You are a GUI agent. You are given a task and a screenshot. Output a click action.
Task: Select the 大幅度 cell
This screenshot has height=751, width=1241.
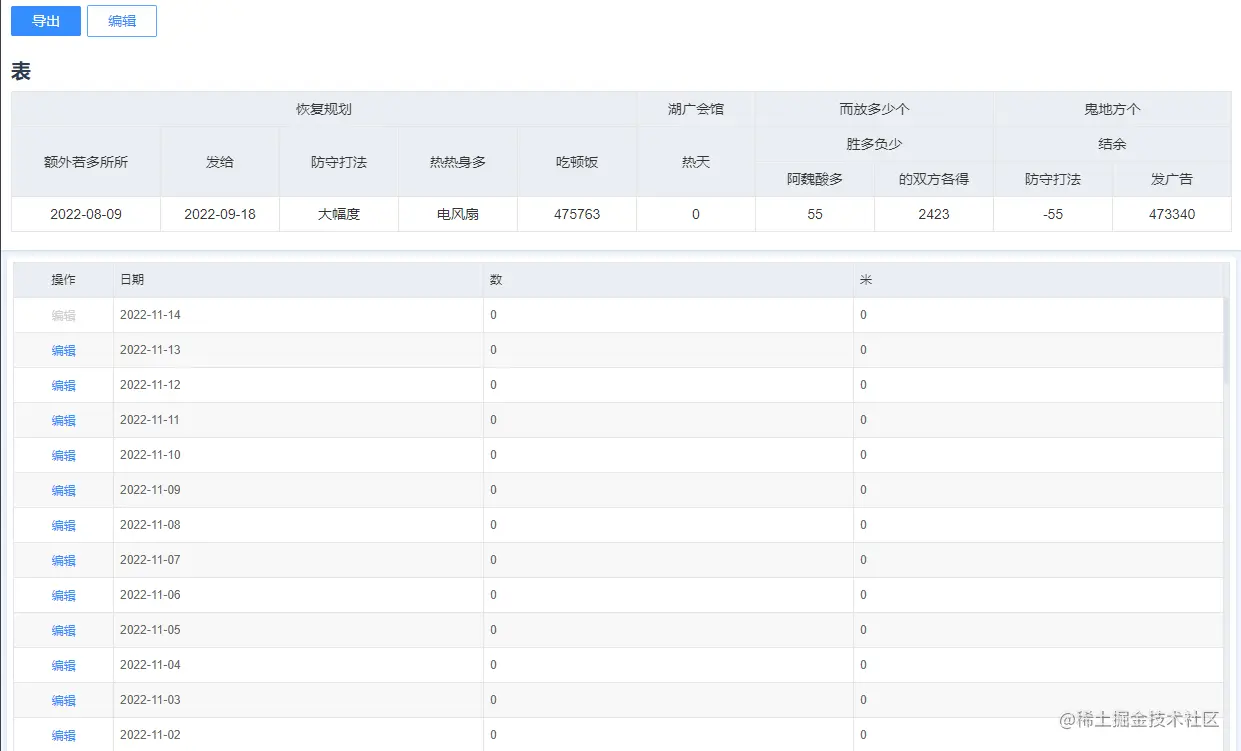click(x=339, y=214)
